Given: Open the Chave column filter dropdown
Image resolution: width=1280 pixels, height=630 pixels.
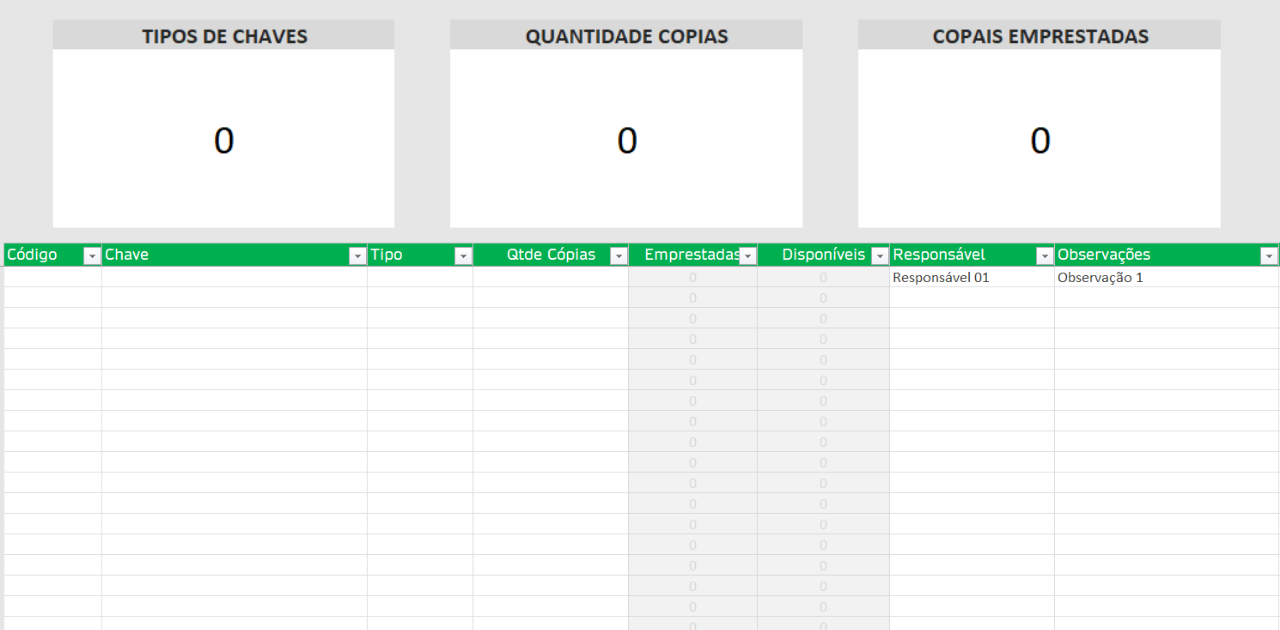Looking at the screenshot, I should [357, 256].
